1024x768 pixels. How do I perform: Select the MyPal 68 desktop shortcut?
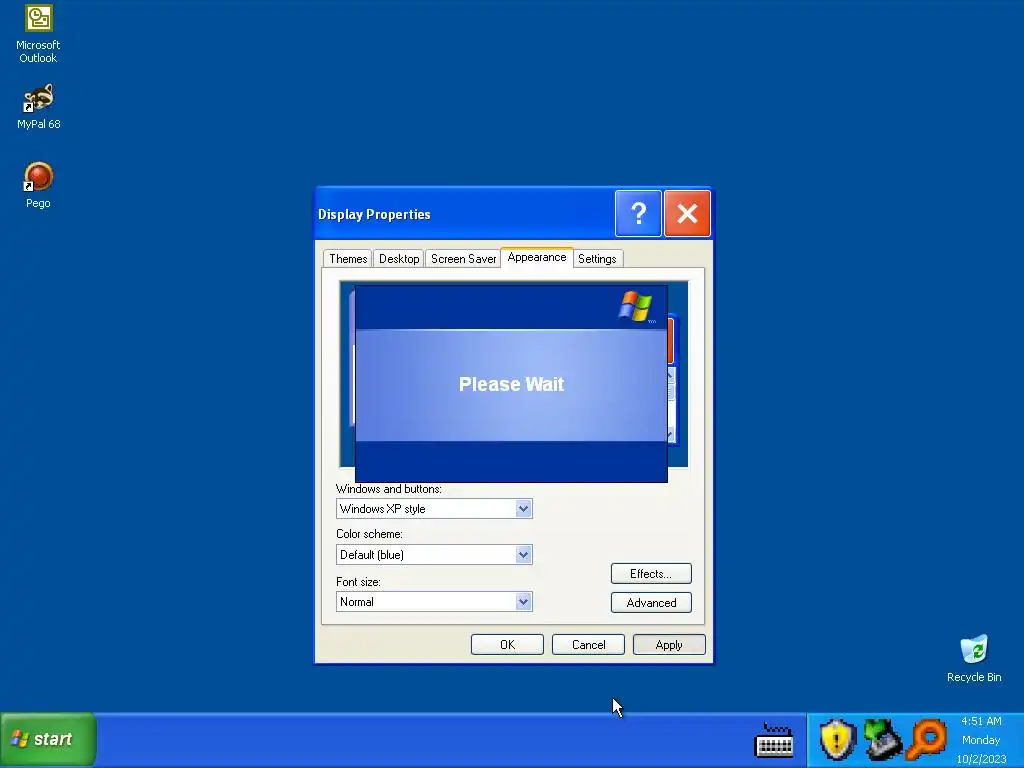click(39, 106)
